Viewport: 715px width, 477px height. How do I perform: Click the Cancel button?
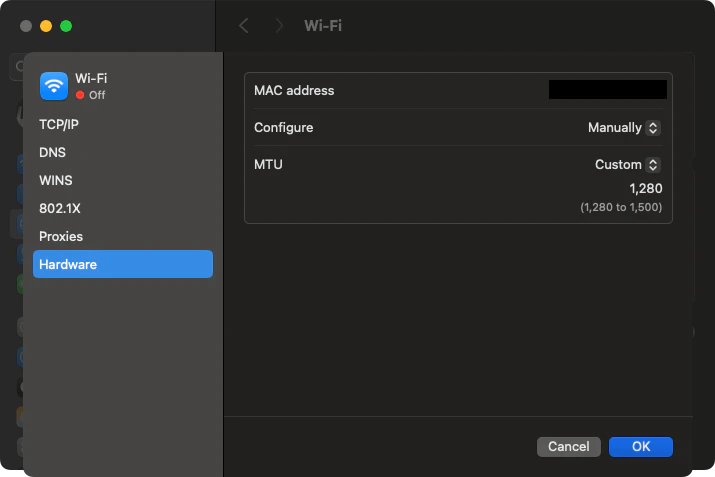(x=569, y=446)
